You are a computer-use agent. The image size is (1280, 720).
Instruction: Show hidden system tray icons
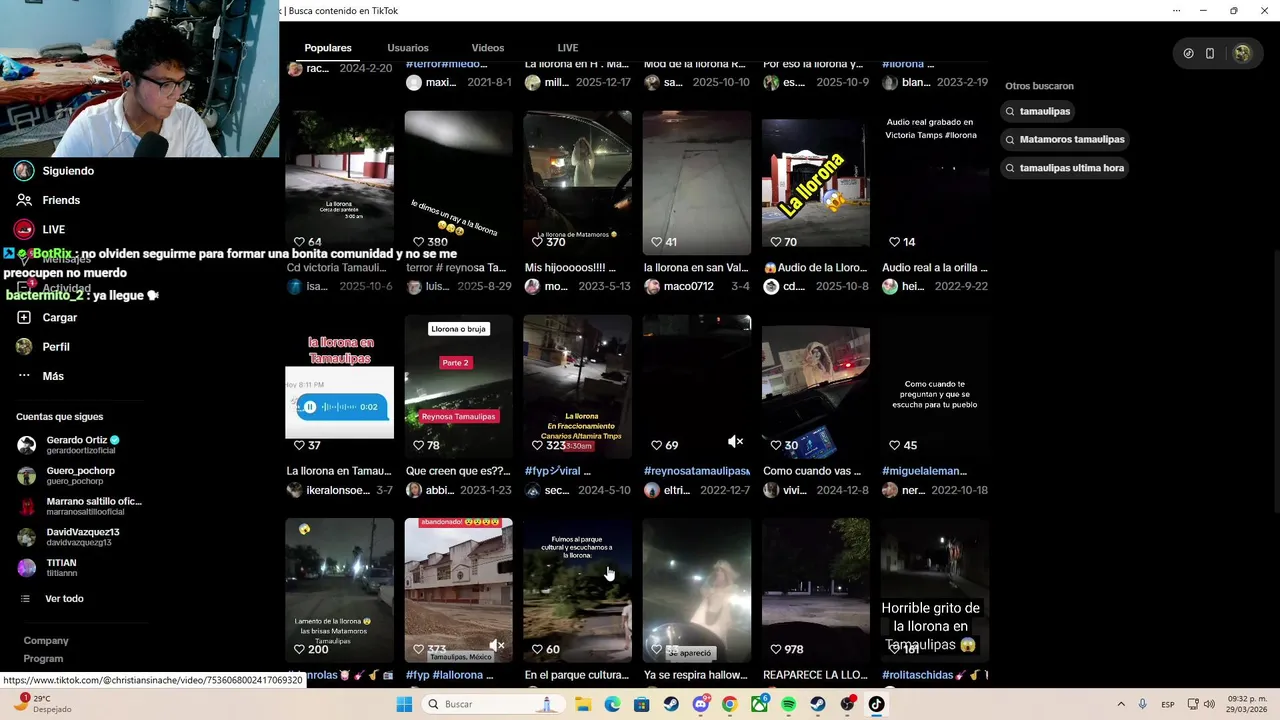pyautogui.click(x=1122, y=704)
